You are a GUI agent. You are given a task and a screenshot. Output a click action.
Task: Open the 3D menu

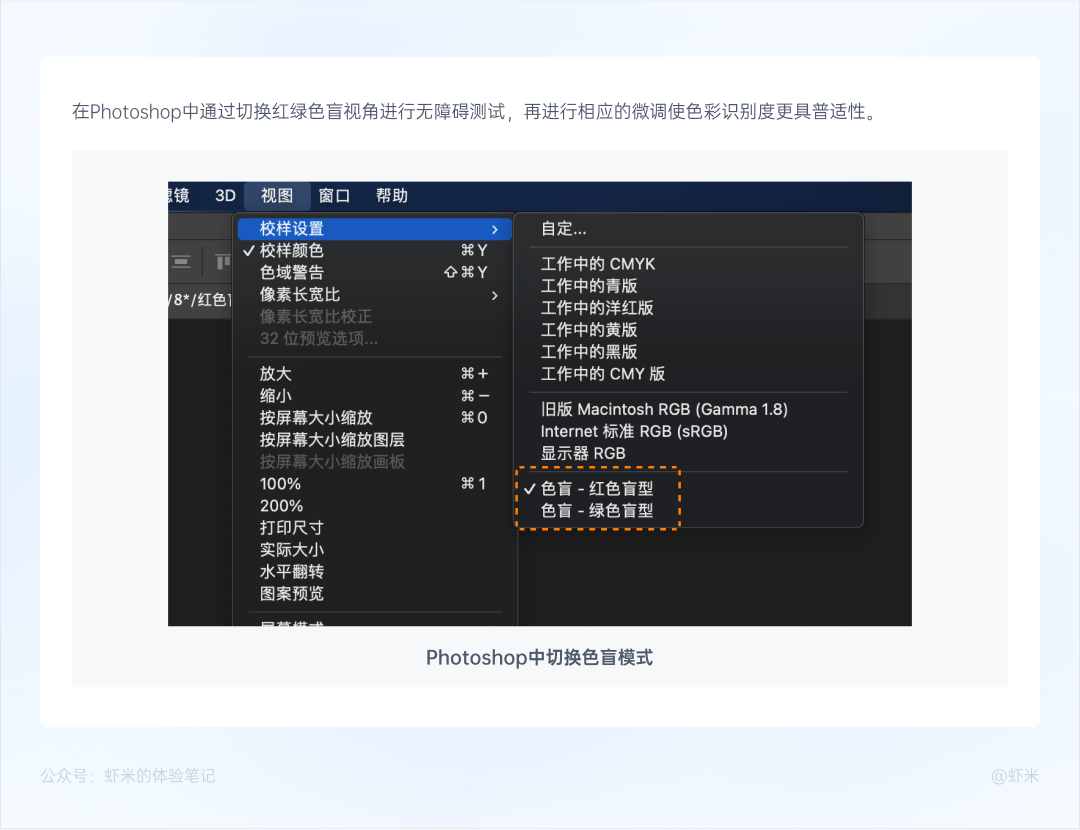click(225, 196)
